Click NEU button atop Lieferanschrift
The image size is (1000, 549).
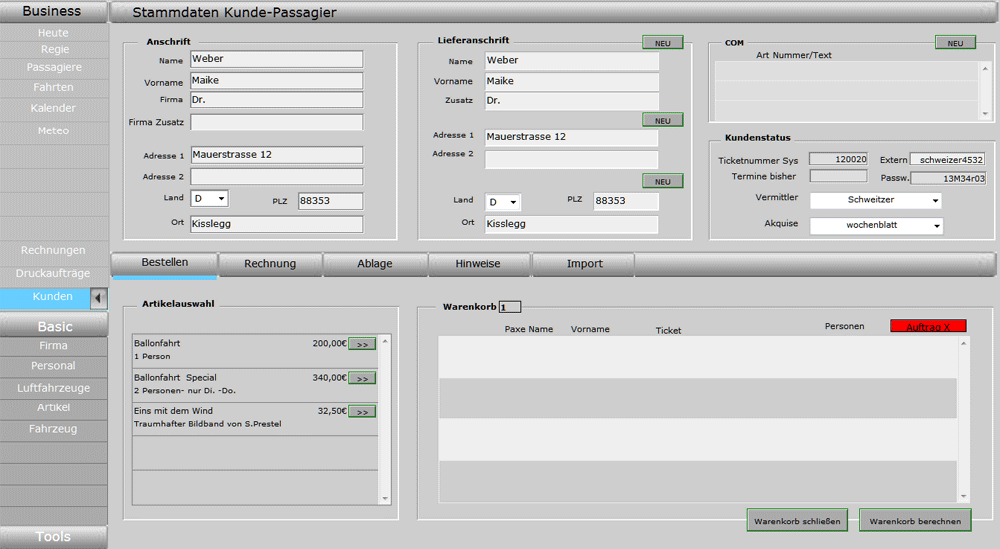(x=662, y=43)
